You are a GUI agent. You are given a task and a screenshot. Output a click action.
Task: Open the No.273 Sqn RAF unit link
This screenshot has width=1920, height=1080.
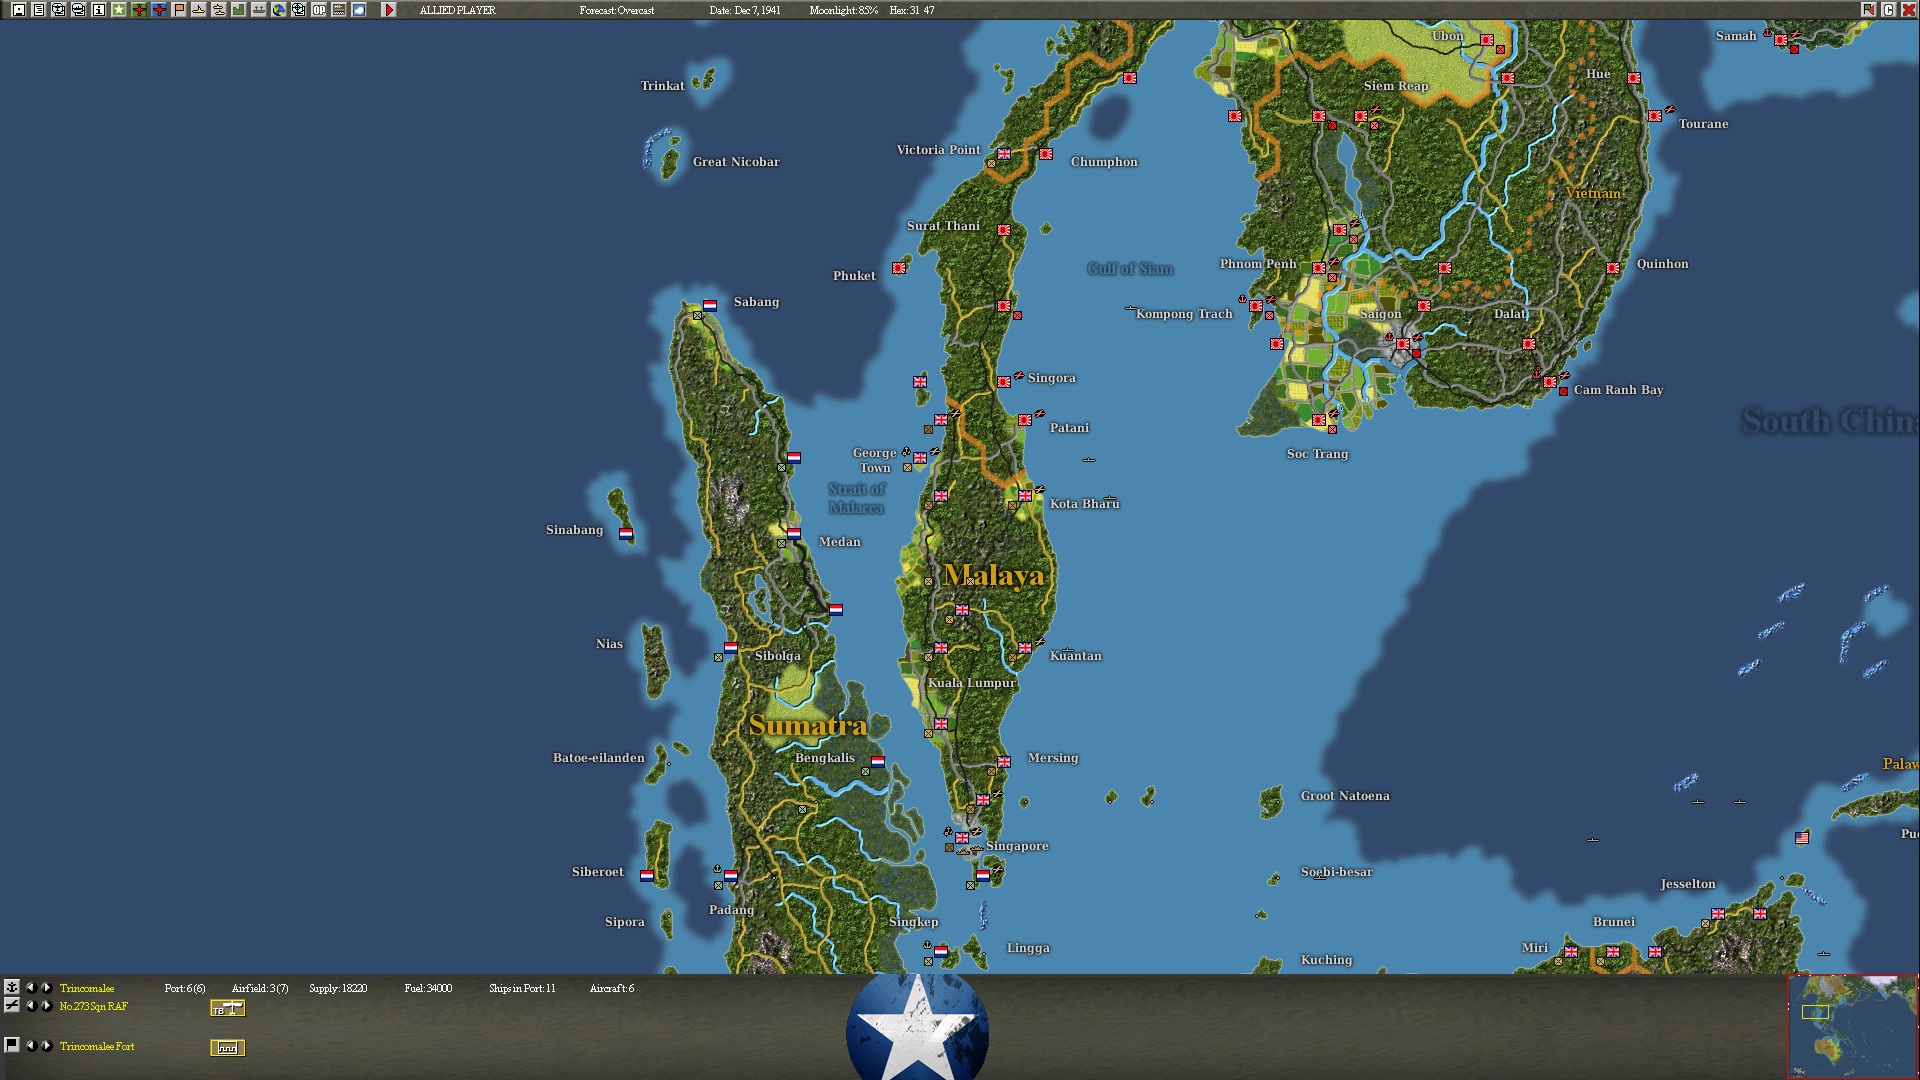pyautogui.click(x=94, y=1006)
